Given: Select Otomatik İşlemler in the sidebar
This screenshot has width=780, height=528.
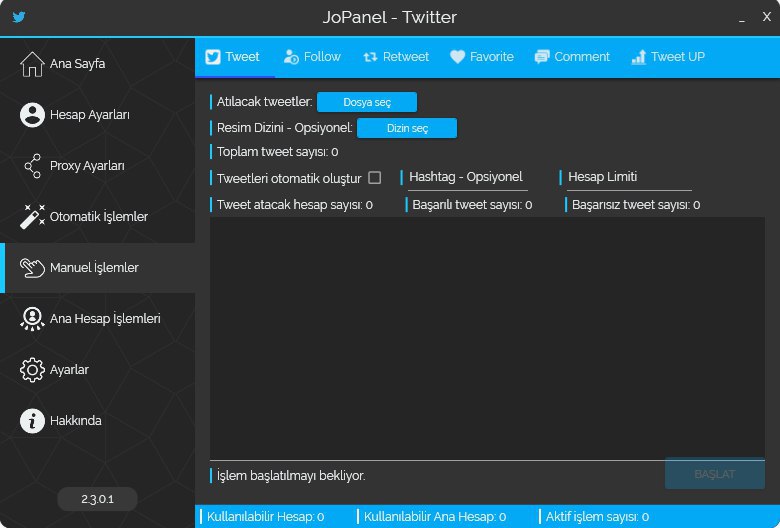Looking at the screenshot, I should tap(98, 216).
